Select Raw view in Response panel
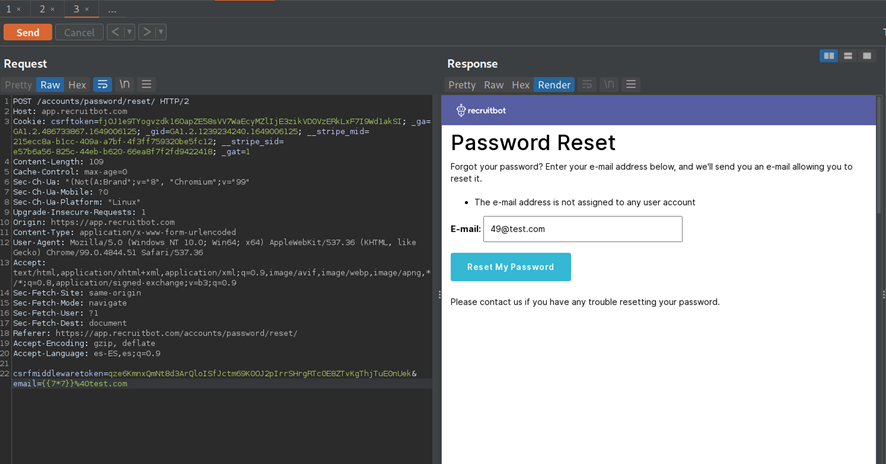 (494, 85)
